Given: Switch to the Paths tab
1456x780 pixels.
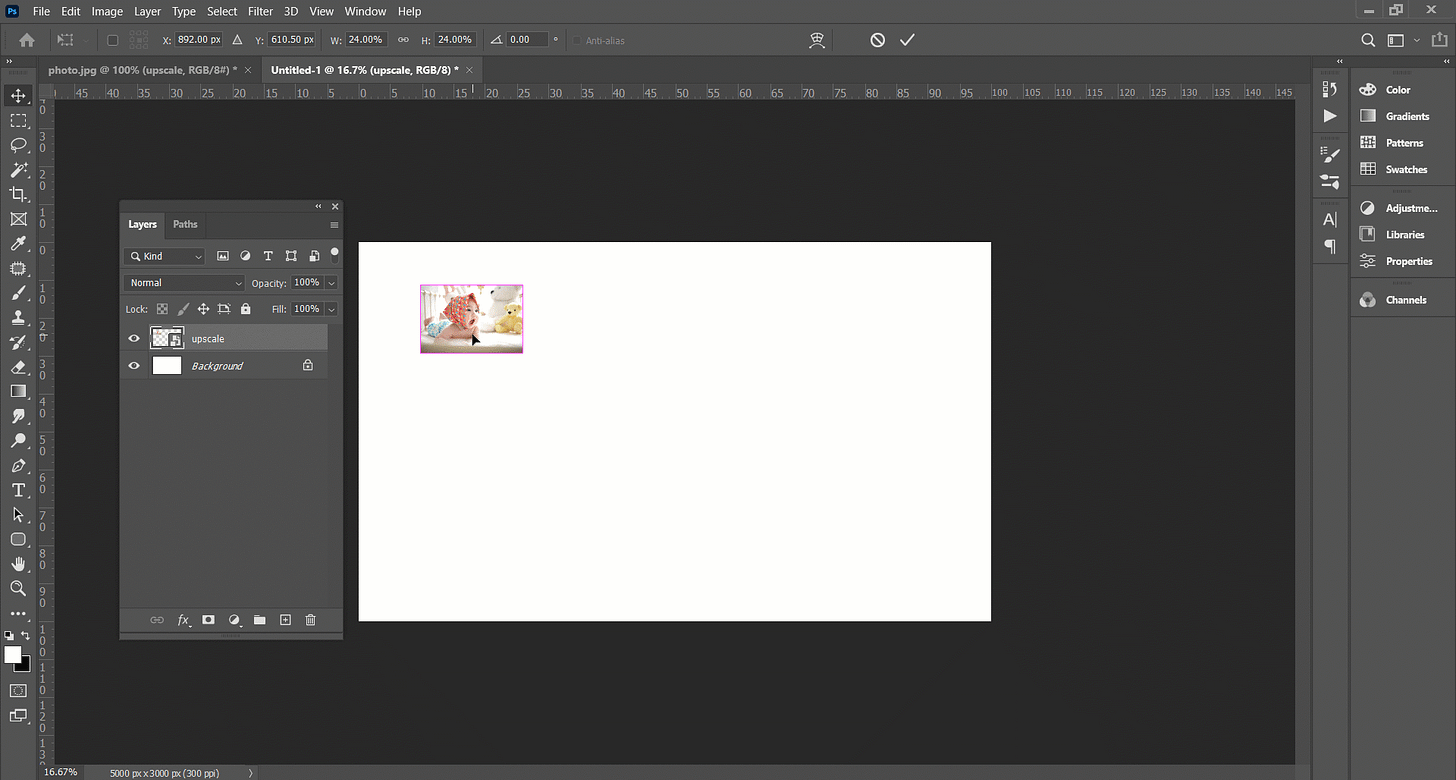Looking at the screenshot, I should (185, 224).
